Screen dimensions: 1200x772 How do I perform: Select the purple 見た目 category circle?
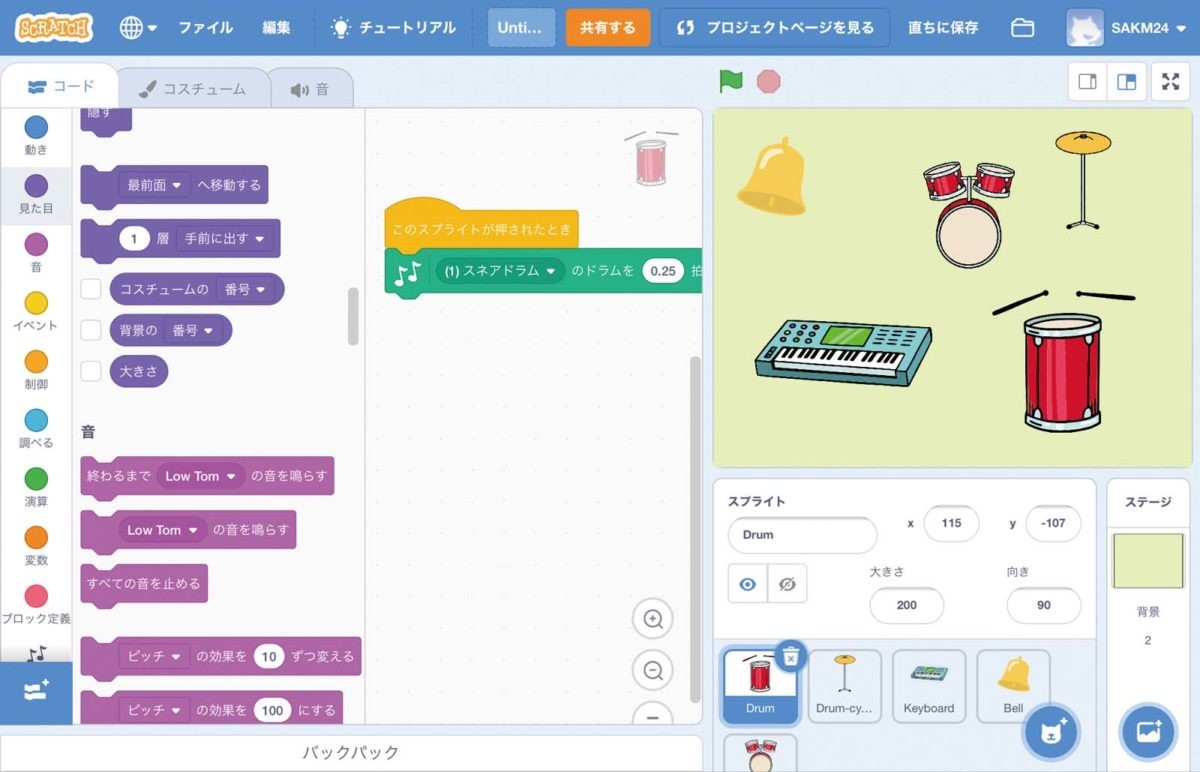point(36,186)
